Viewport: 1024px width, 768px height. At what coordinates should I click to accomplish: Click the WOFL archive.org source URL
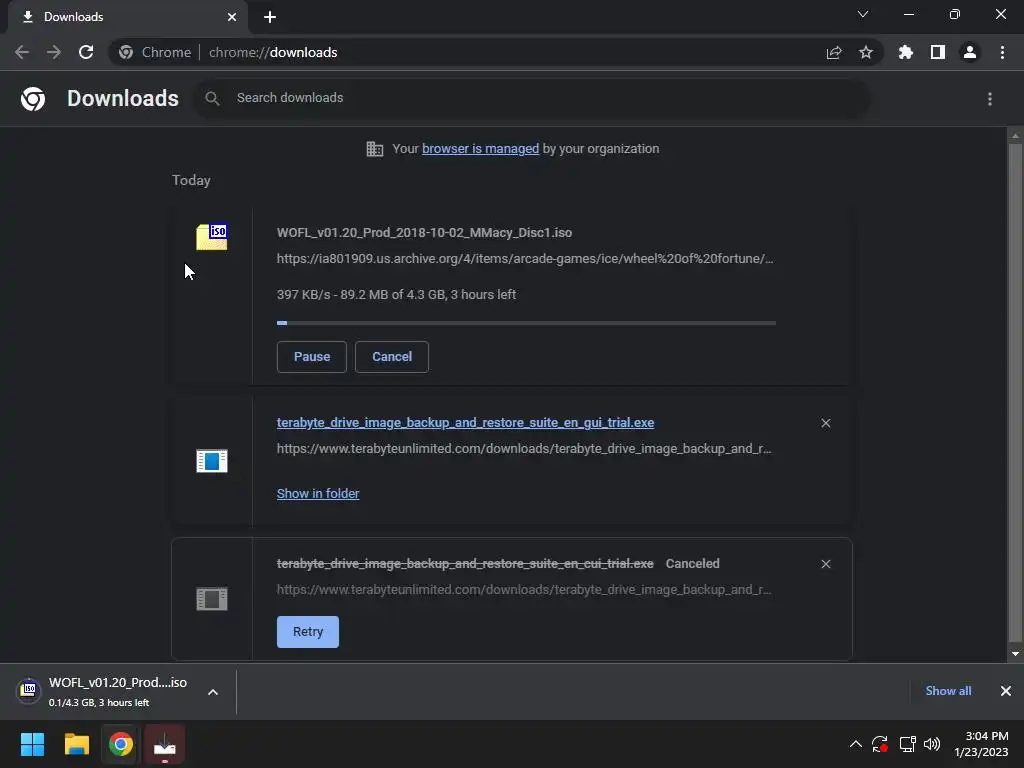coord(525,259)
